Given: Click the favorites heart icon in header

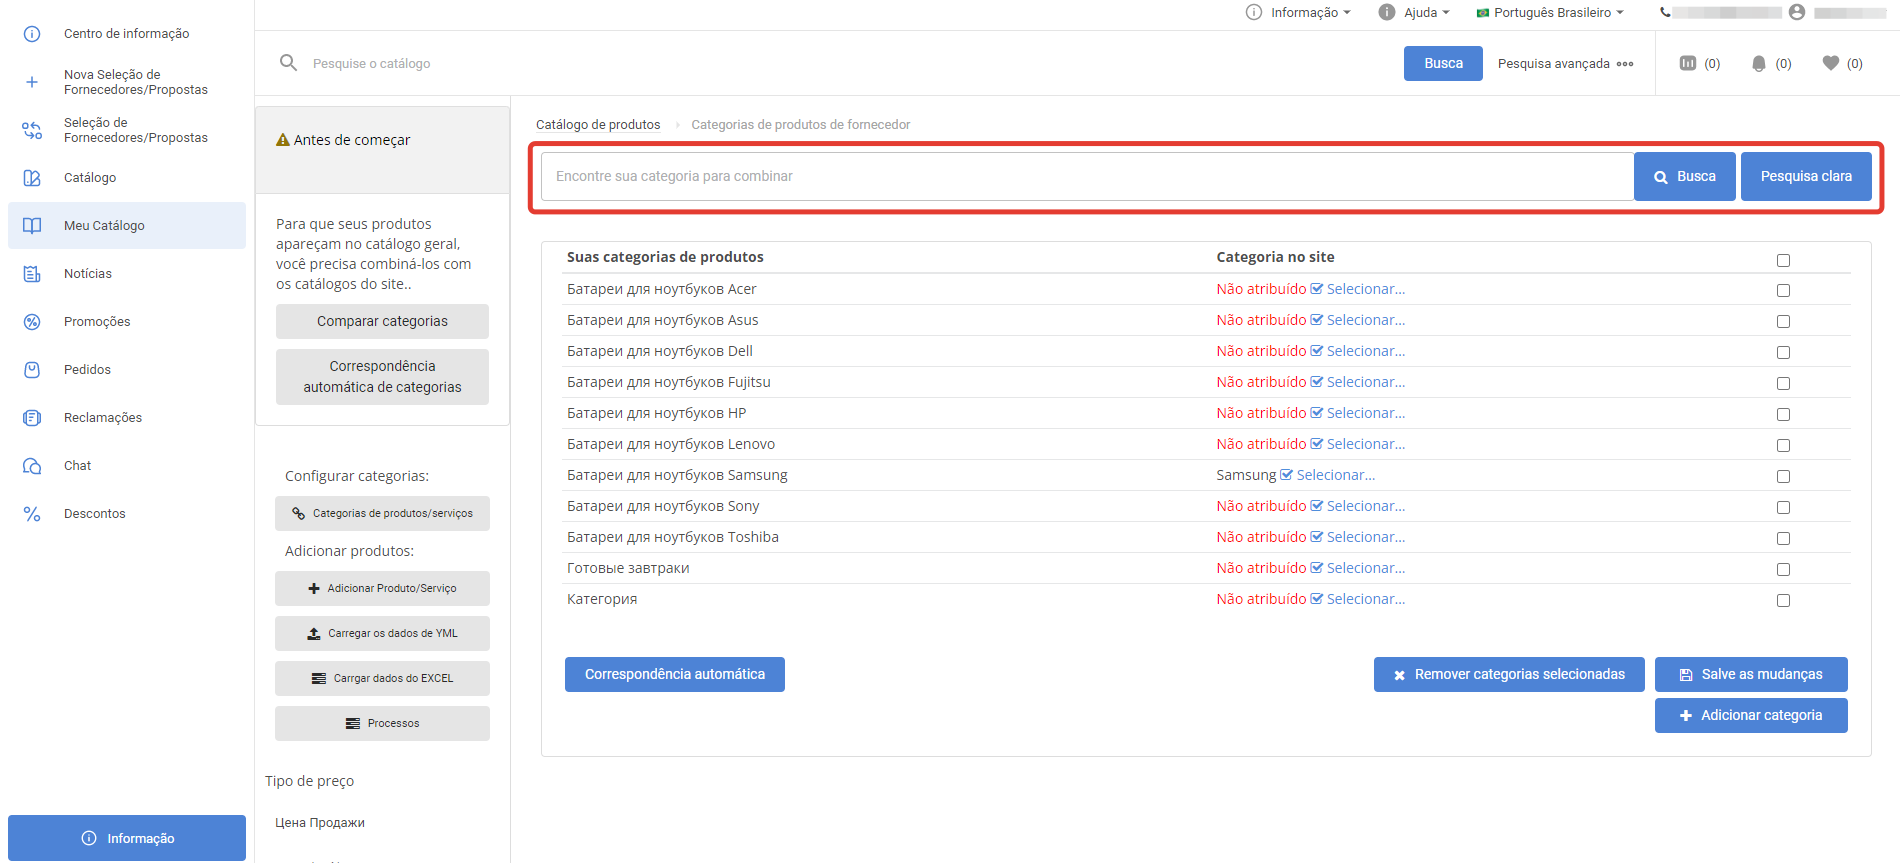Looking at the screenshot, I should [1830, 63].
